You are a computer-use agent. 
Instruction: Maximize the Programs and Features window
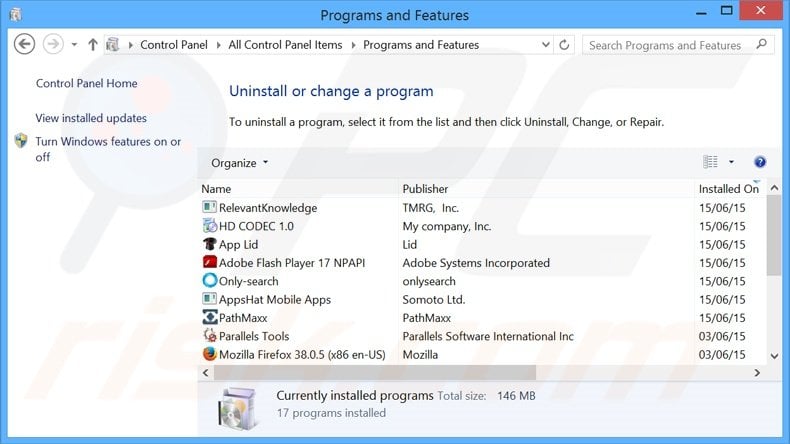727,11
